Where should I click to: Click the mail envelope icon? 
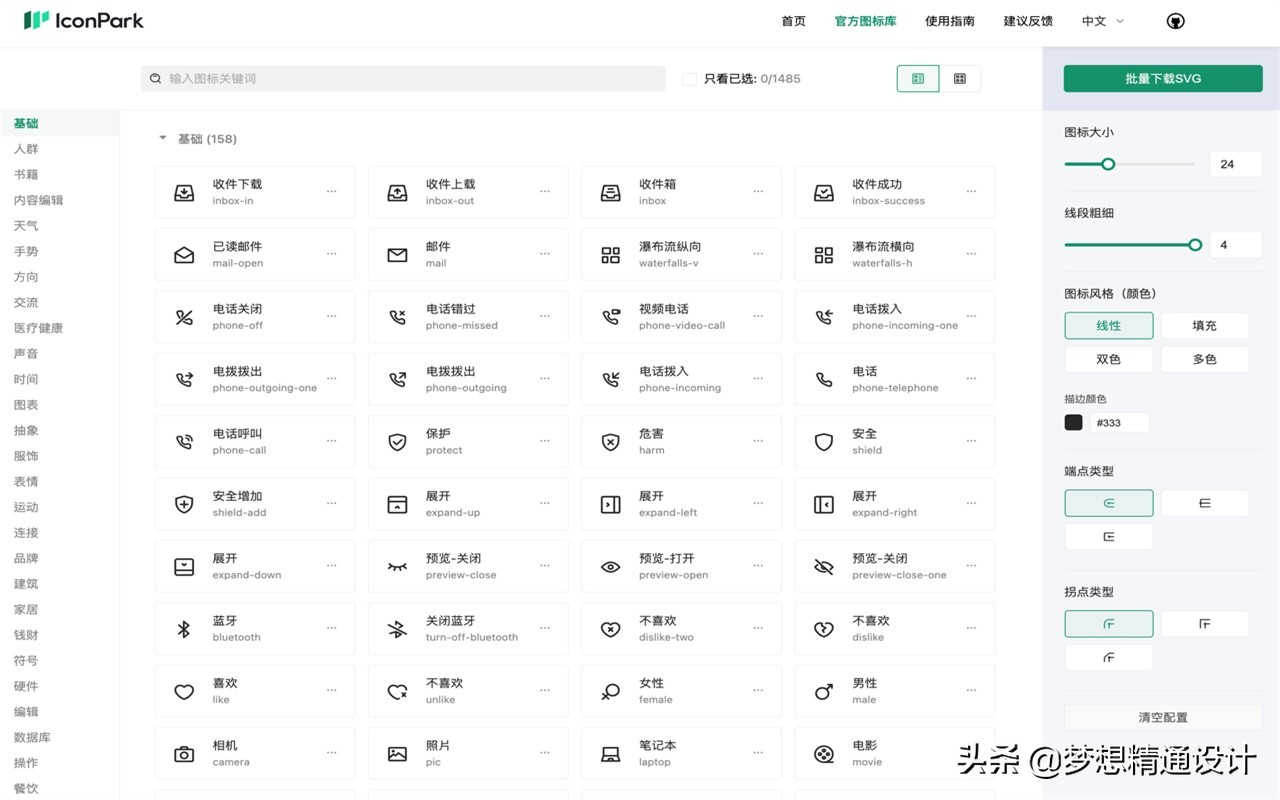coord(397,255)
